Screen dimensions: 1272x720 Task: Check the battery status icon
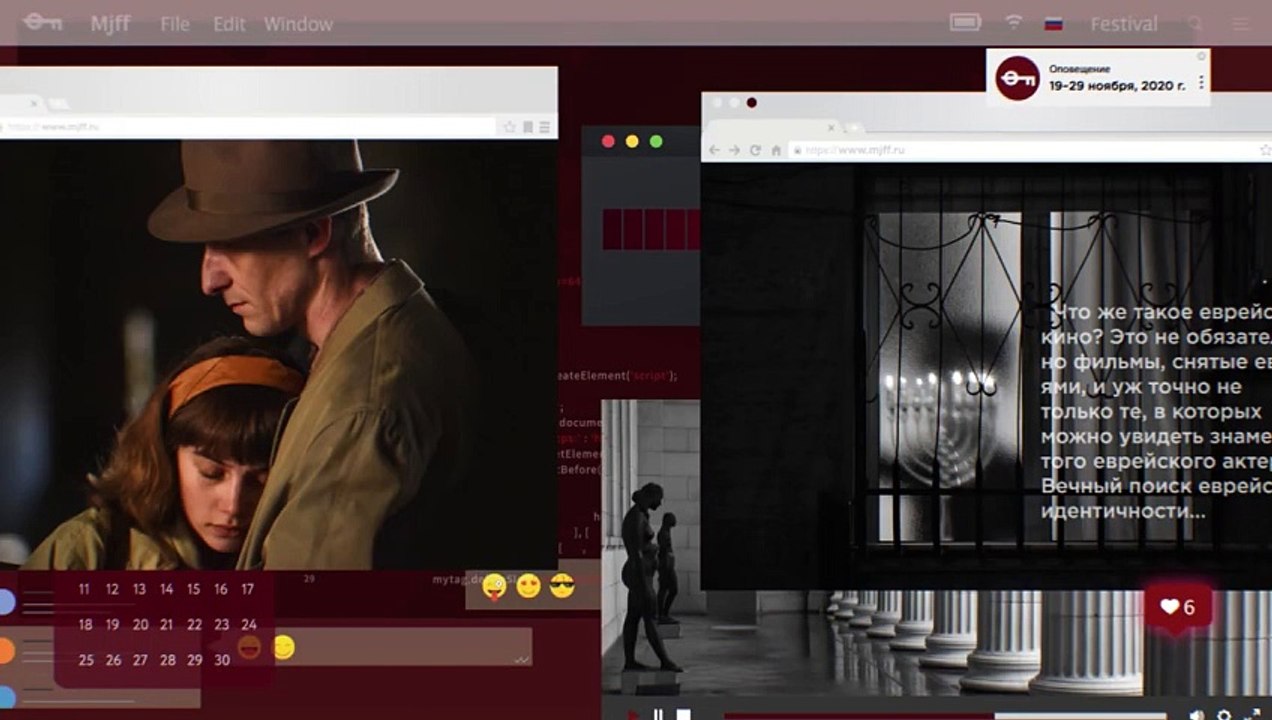[x=965, y=22]
